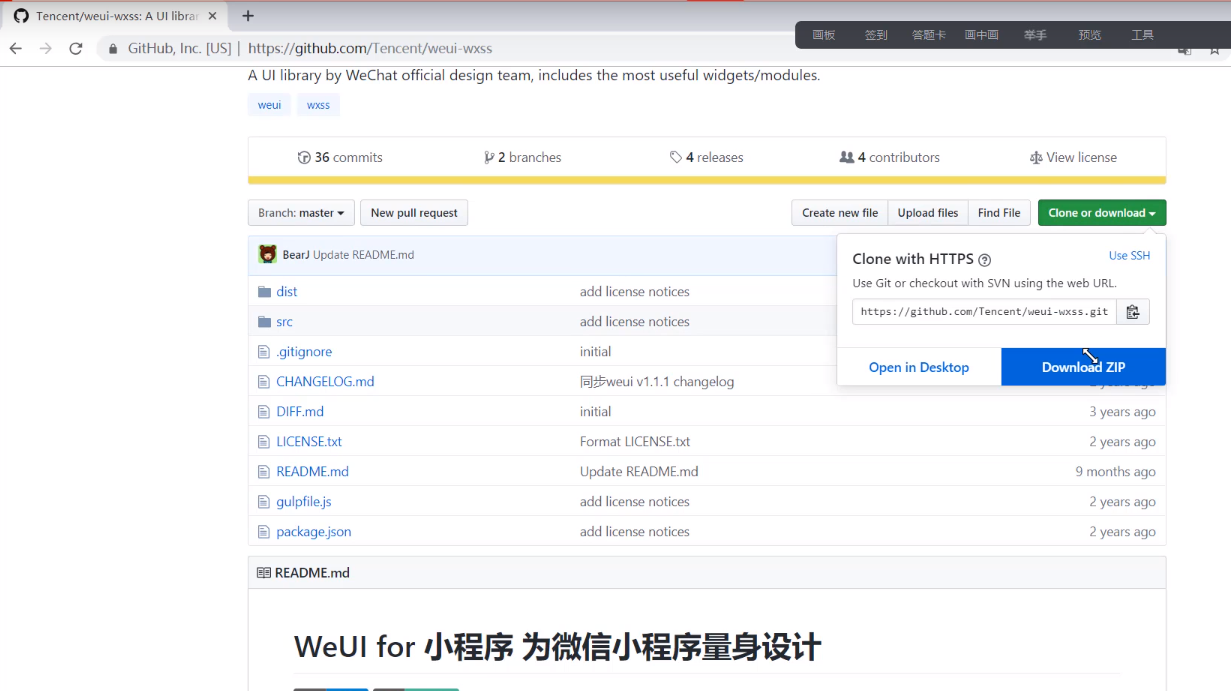
Task: Click commit message Format LICENSE.txt
Action: (x=635, y=441)
